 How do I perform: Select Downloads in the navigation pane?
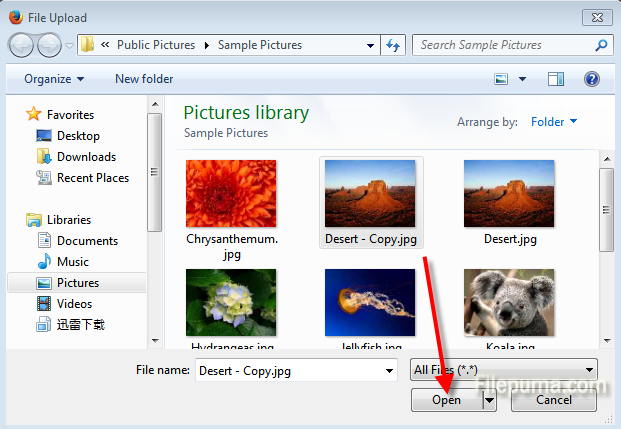coord(86,157)
